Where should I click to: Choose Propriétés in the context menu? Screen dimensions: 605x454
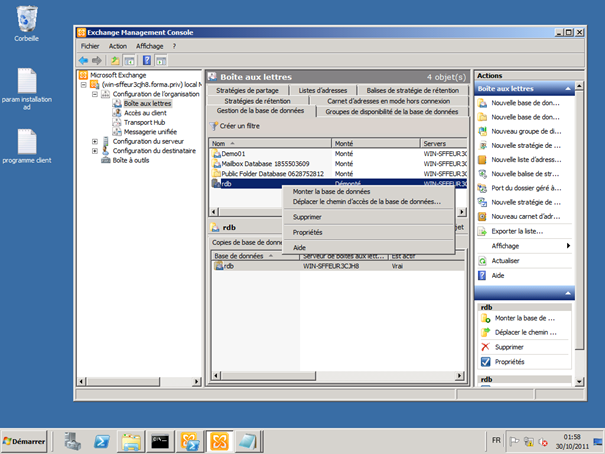pos(368,232)
